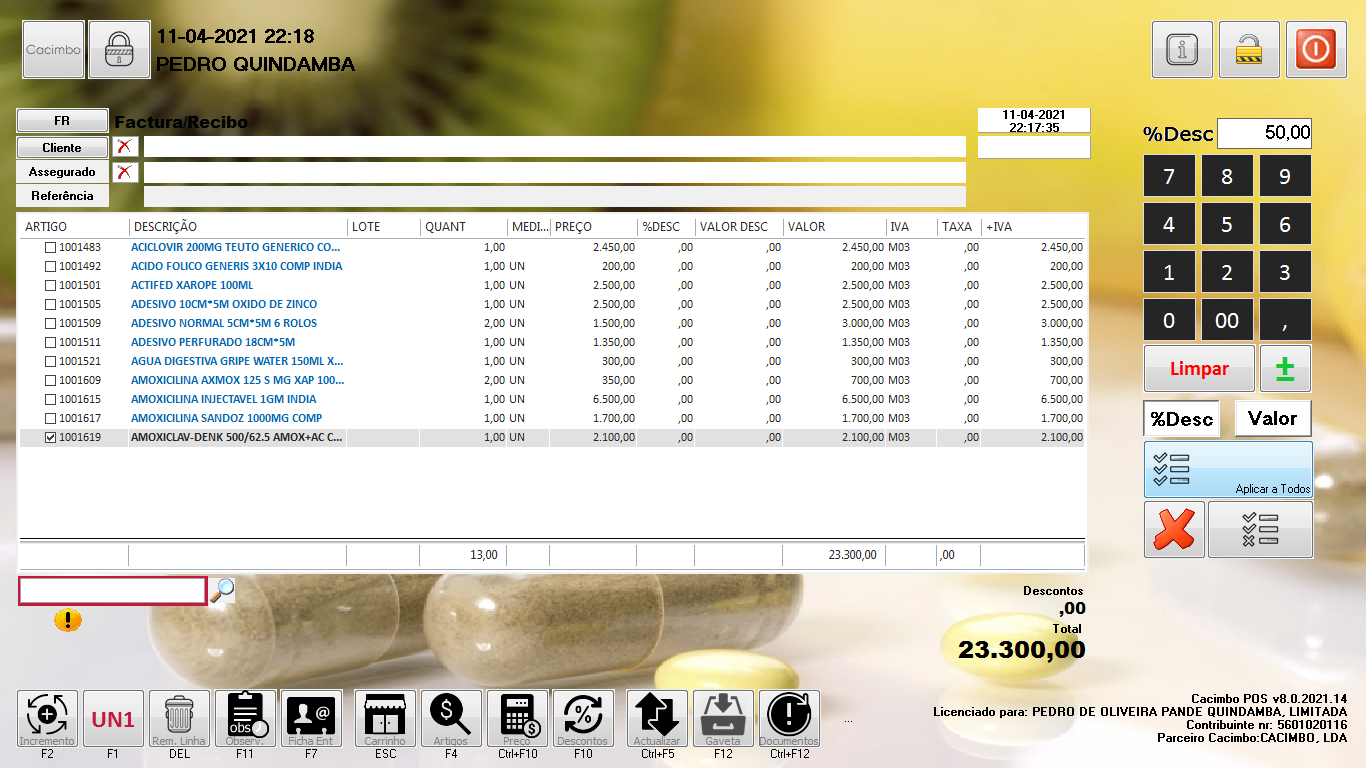Open the Artigos search icon
Image resolution: width=1366 pixels, height=768 pixels.
(451, 718)
